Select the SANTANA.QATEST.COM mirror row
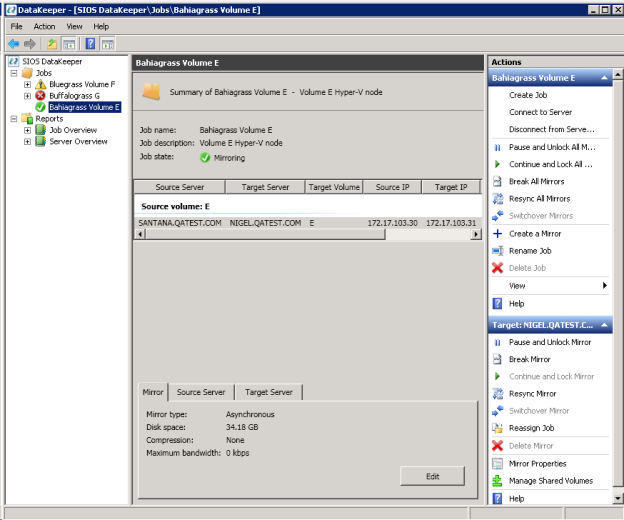Image resolution: width=624 pixels, height=520 pixels. tap(308, 223)
